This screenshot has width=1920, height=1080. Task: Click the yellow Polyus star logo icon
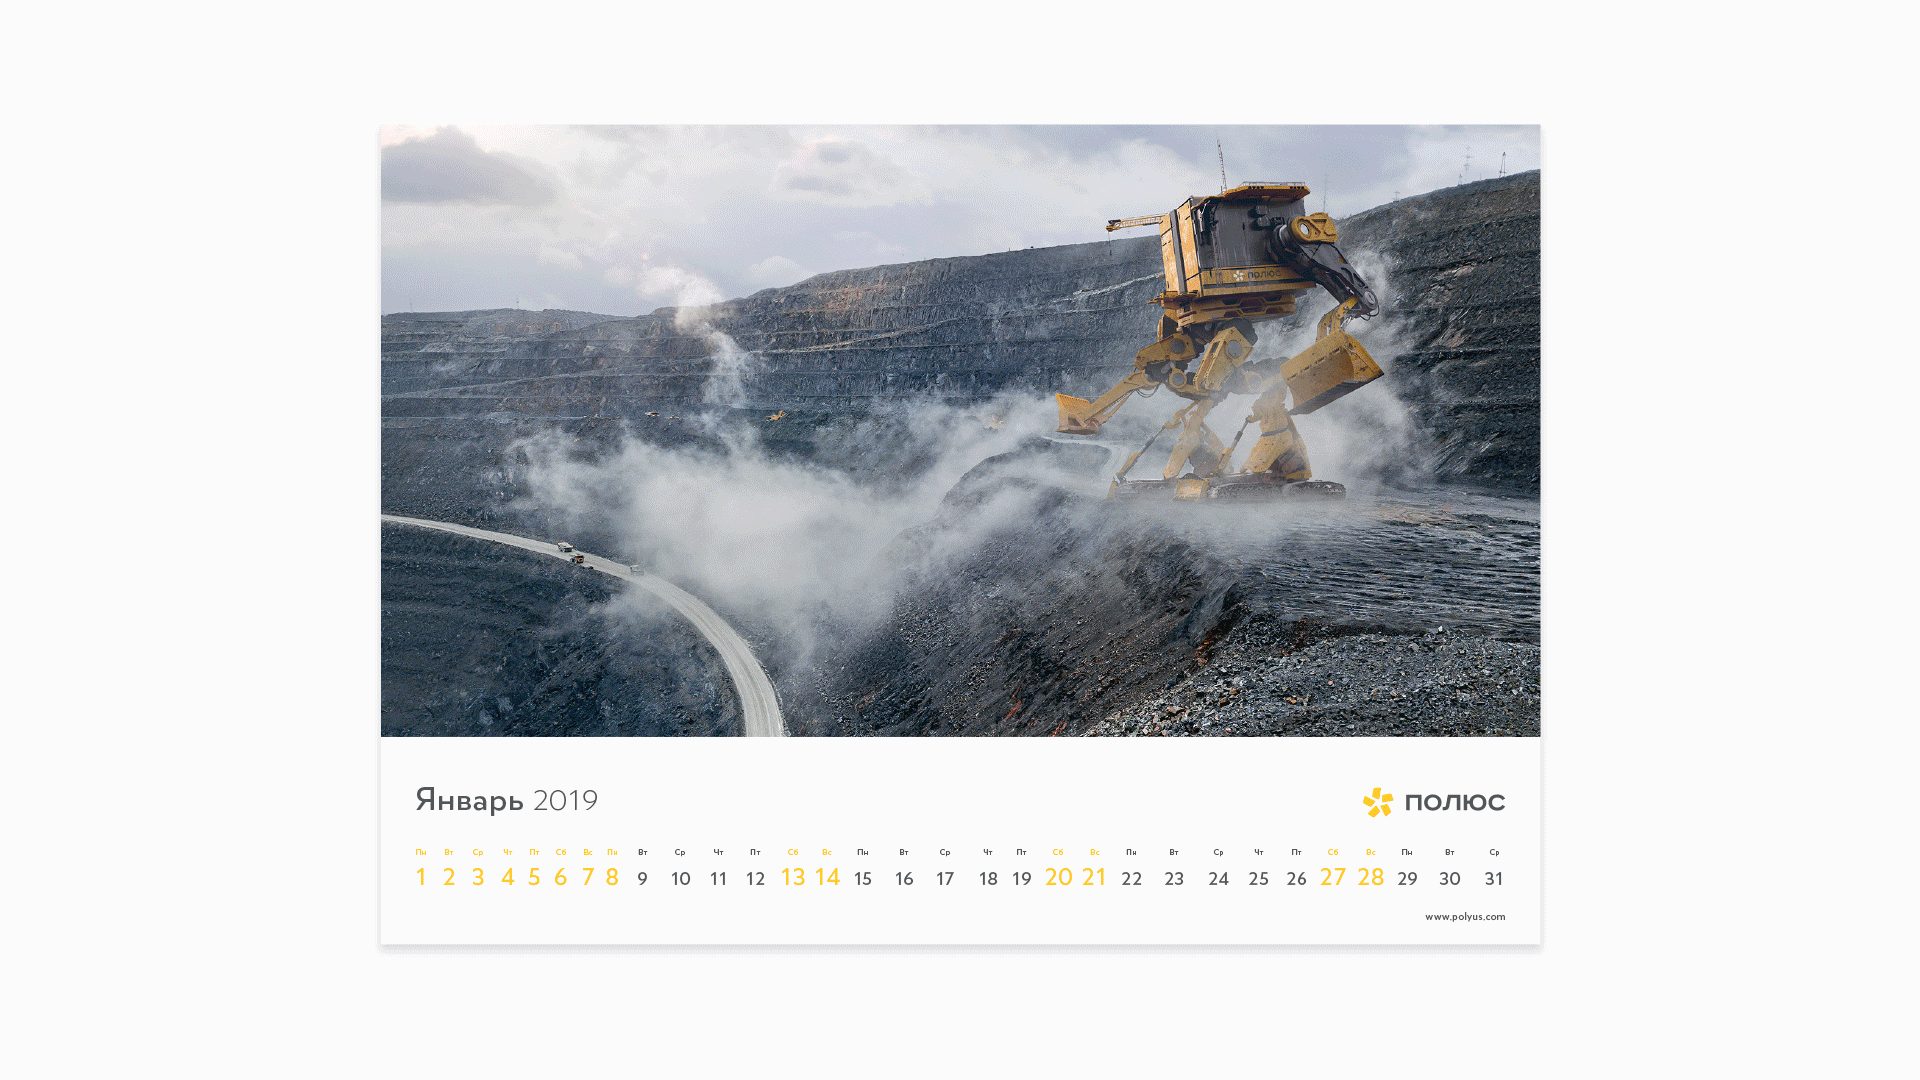coord(1378,802)
